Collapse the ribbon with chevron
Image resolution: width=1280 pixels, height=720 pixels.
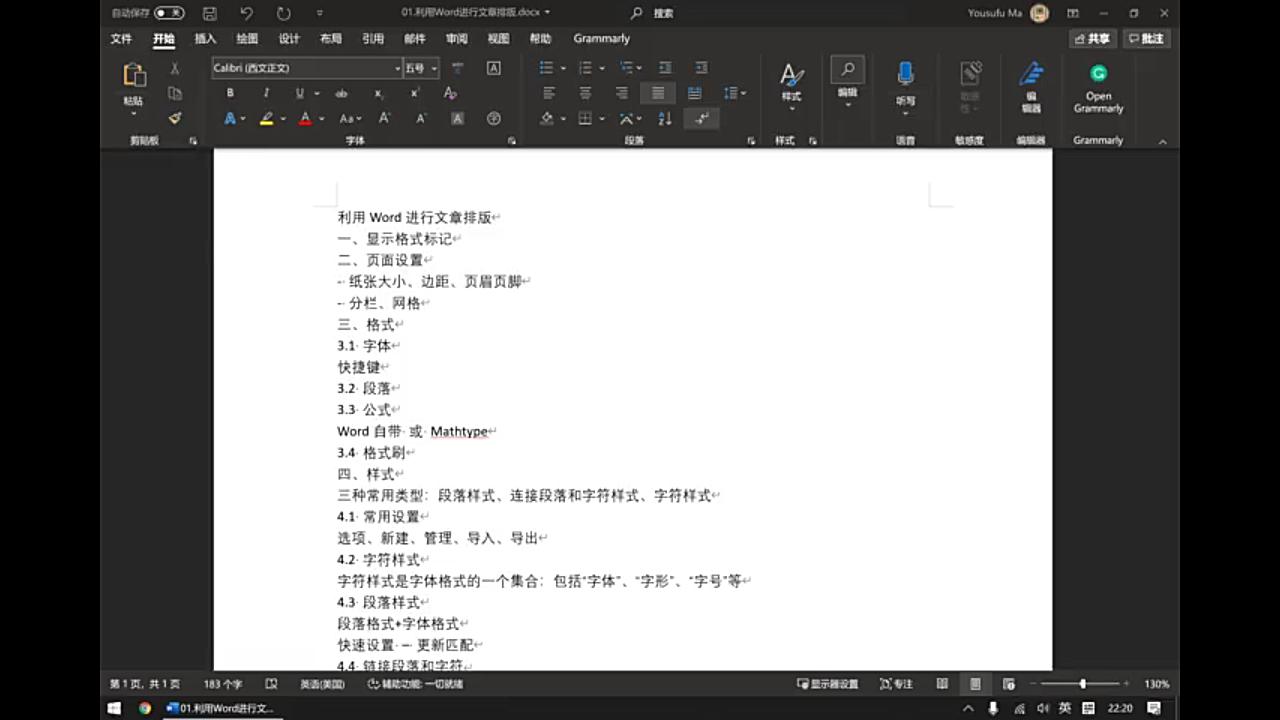tap(1163, 141)
